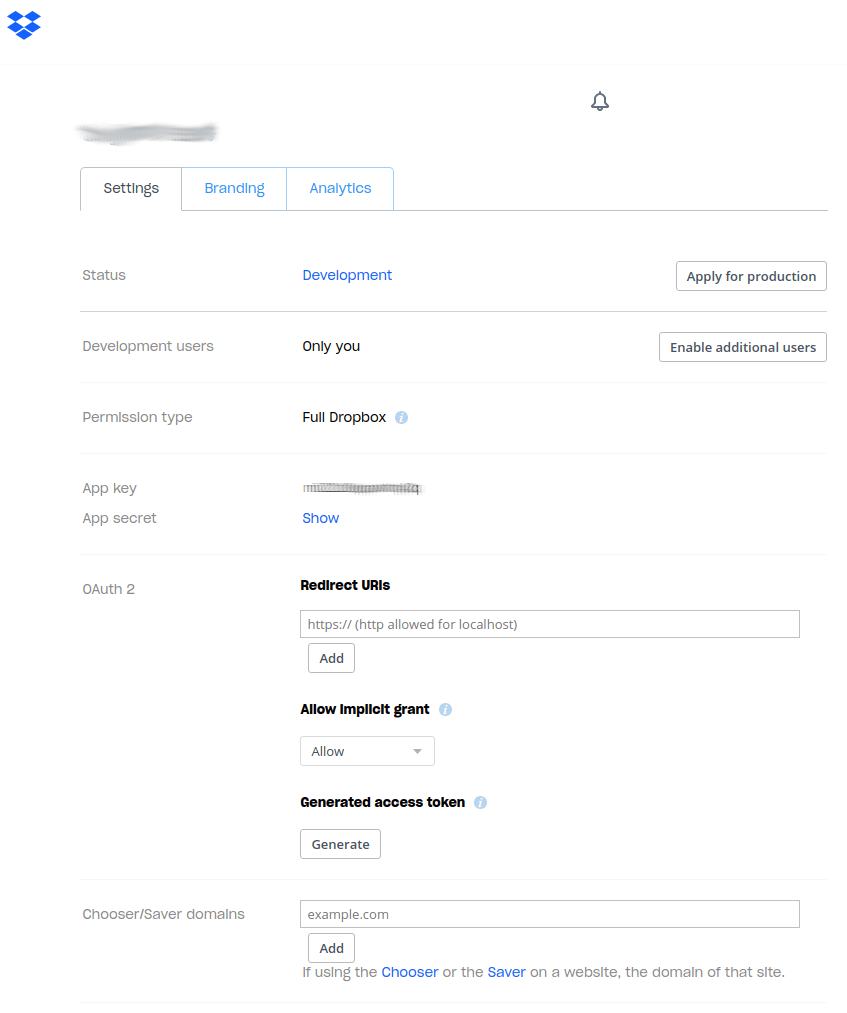The image size is (847, 1013).
Task: Add a Chooser/Saver domain
Action: pos(331,948)
